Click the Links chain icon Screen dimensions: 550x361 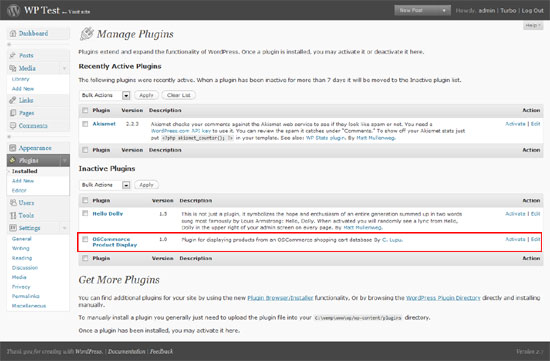pyautogui.click(x=13, y=100)
